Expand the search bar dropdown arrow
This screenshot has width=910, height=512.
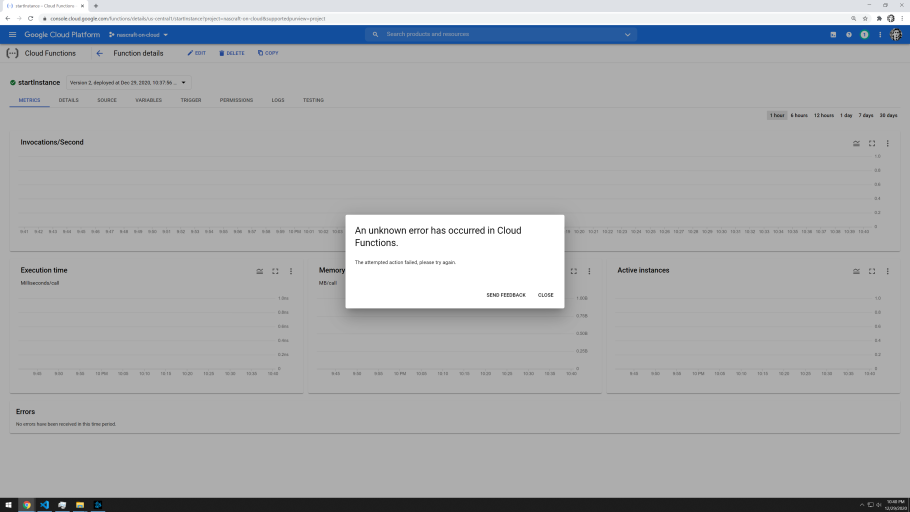click(628, 35)
